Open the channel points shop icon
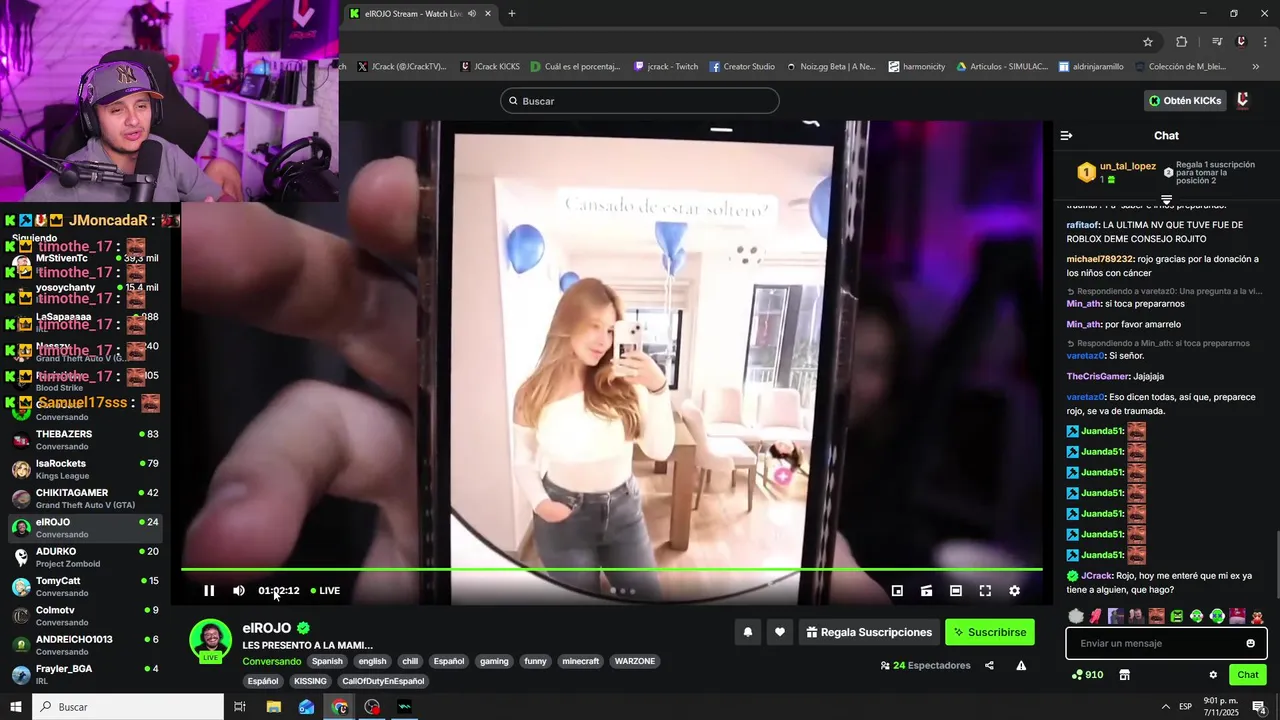 tap(1124, 675)
